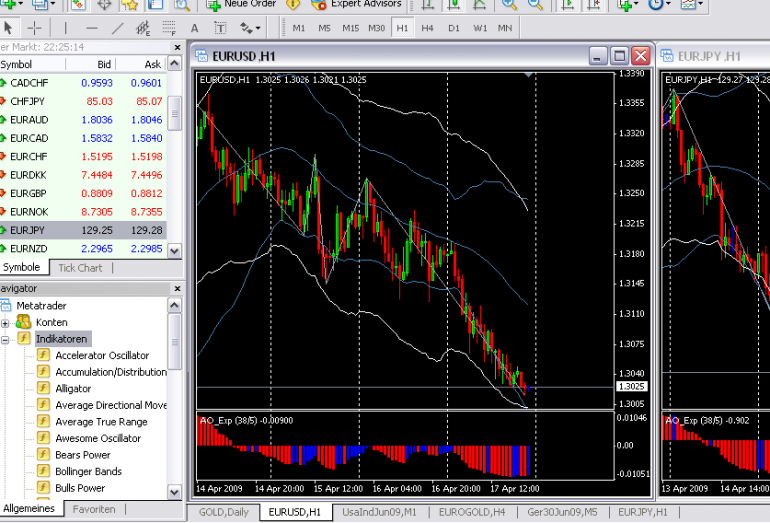The width and height of the screenshot is (770, 523).
Task: Select the text label 'A' tool
Action: coord(193,28)
